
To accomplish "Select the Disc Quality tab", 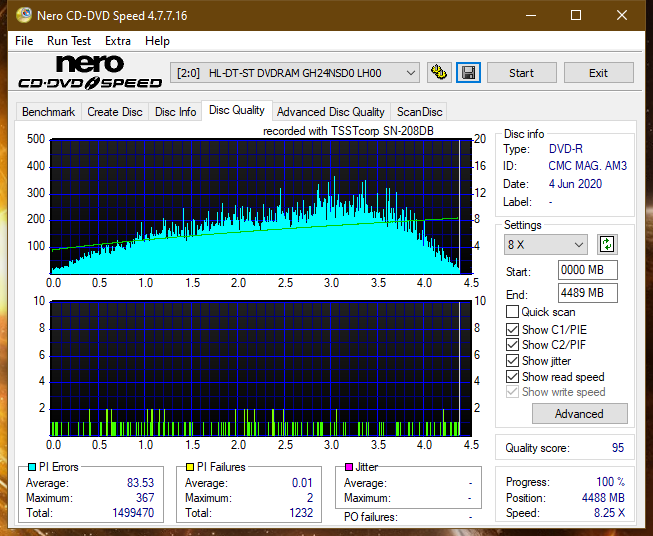I will 237,110.
